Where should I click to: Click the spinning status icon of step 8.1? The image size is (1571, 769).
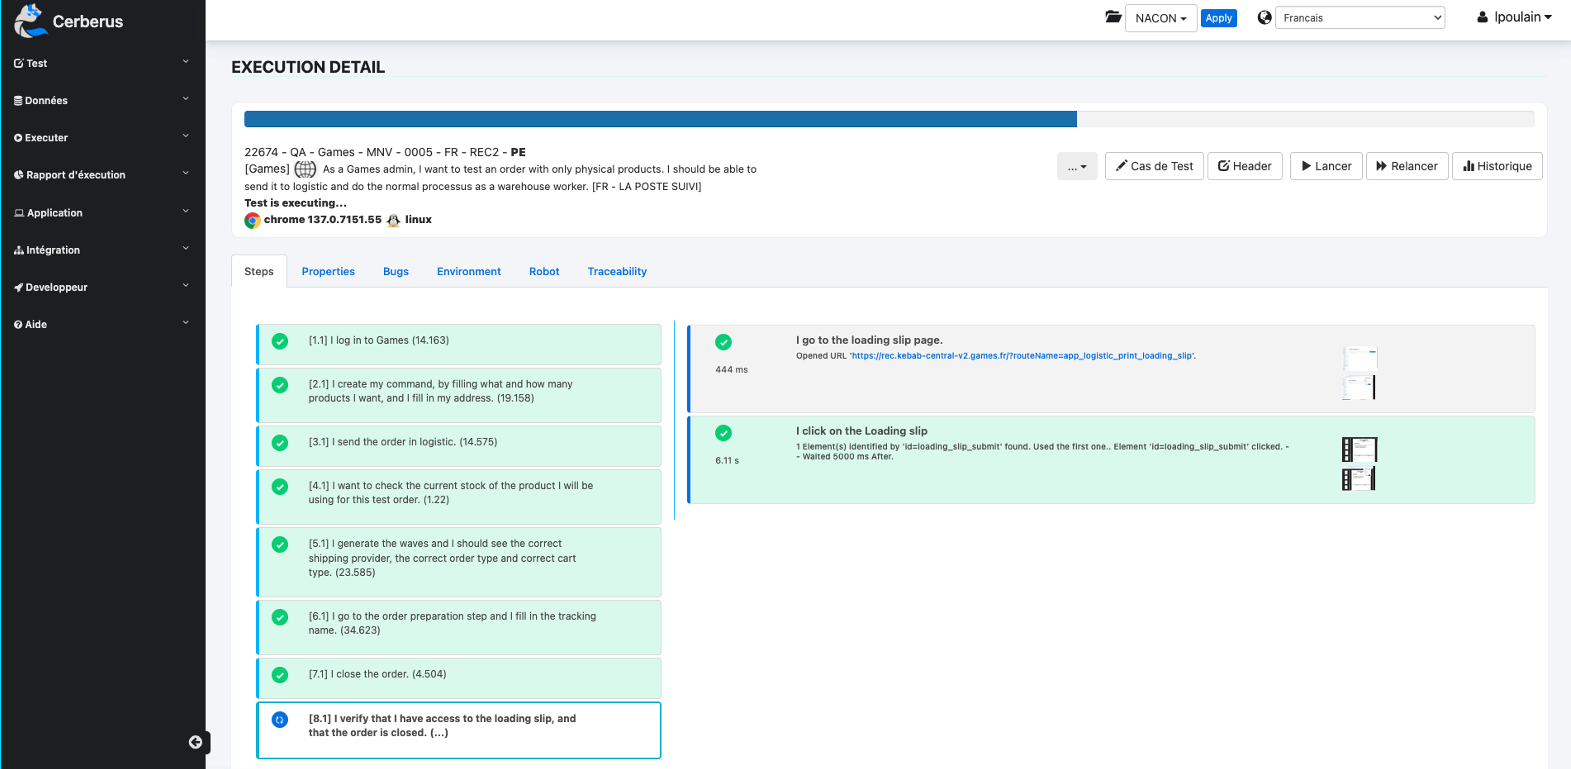[x=280, y=719]
